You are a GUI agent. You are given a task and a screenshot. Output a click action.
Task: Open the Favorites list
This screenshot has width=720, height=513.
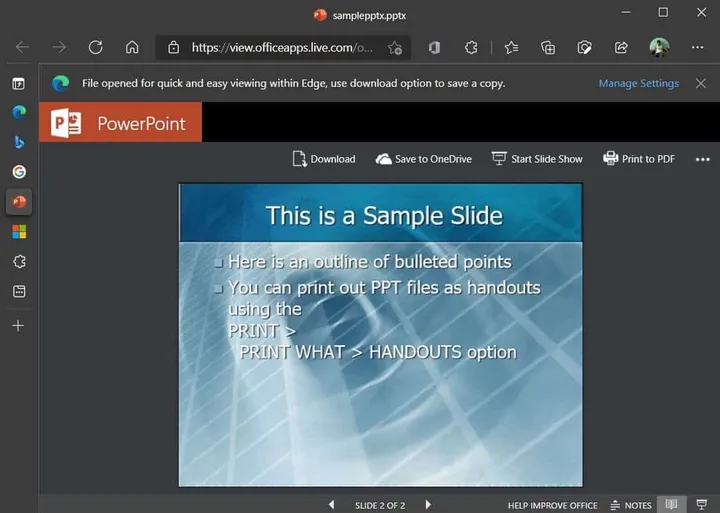(511, 47)
